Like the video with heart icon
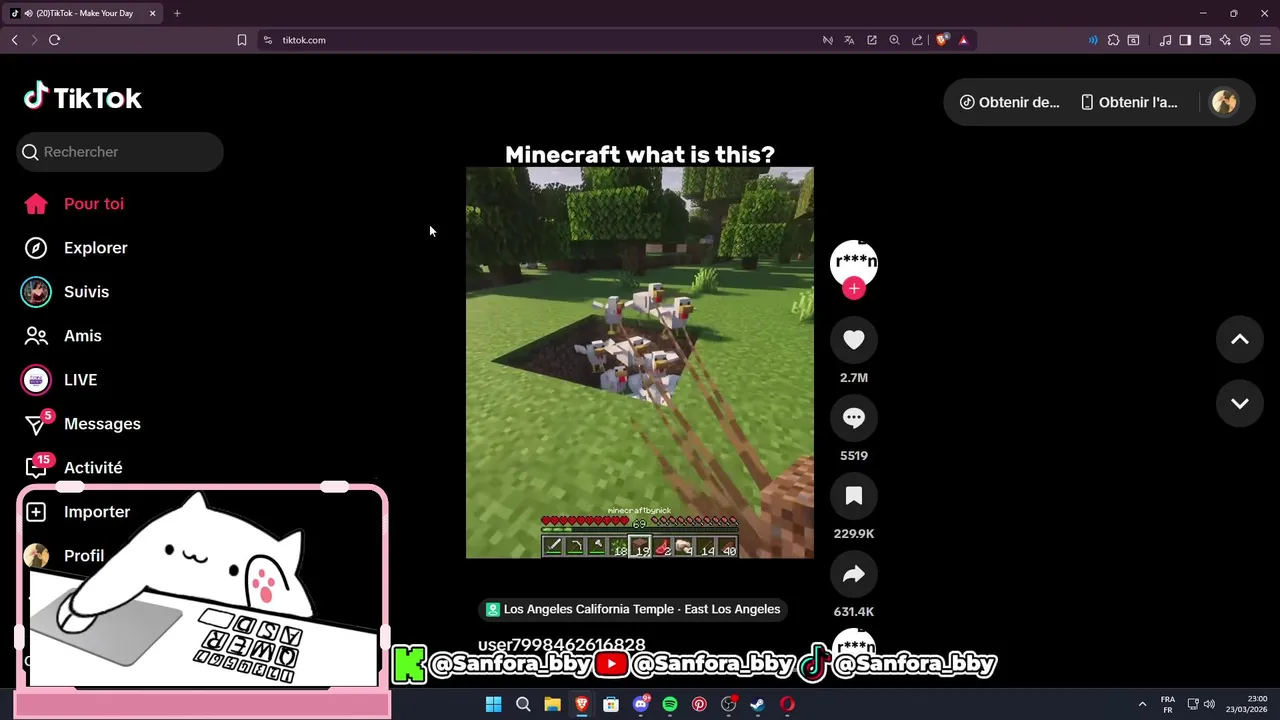This screenshot has width=1280, height=720. pos(854,340)
